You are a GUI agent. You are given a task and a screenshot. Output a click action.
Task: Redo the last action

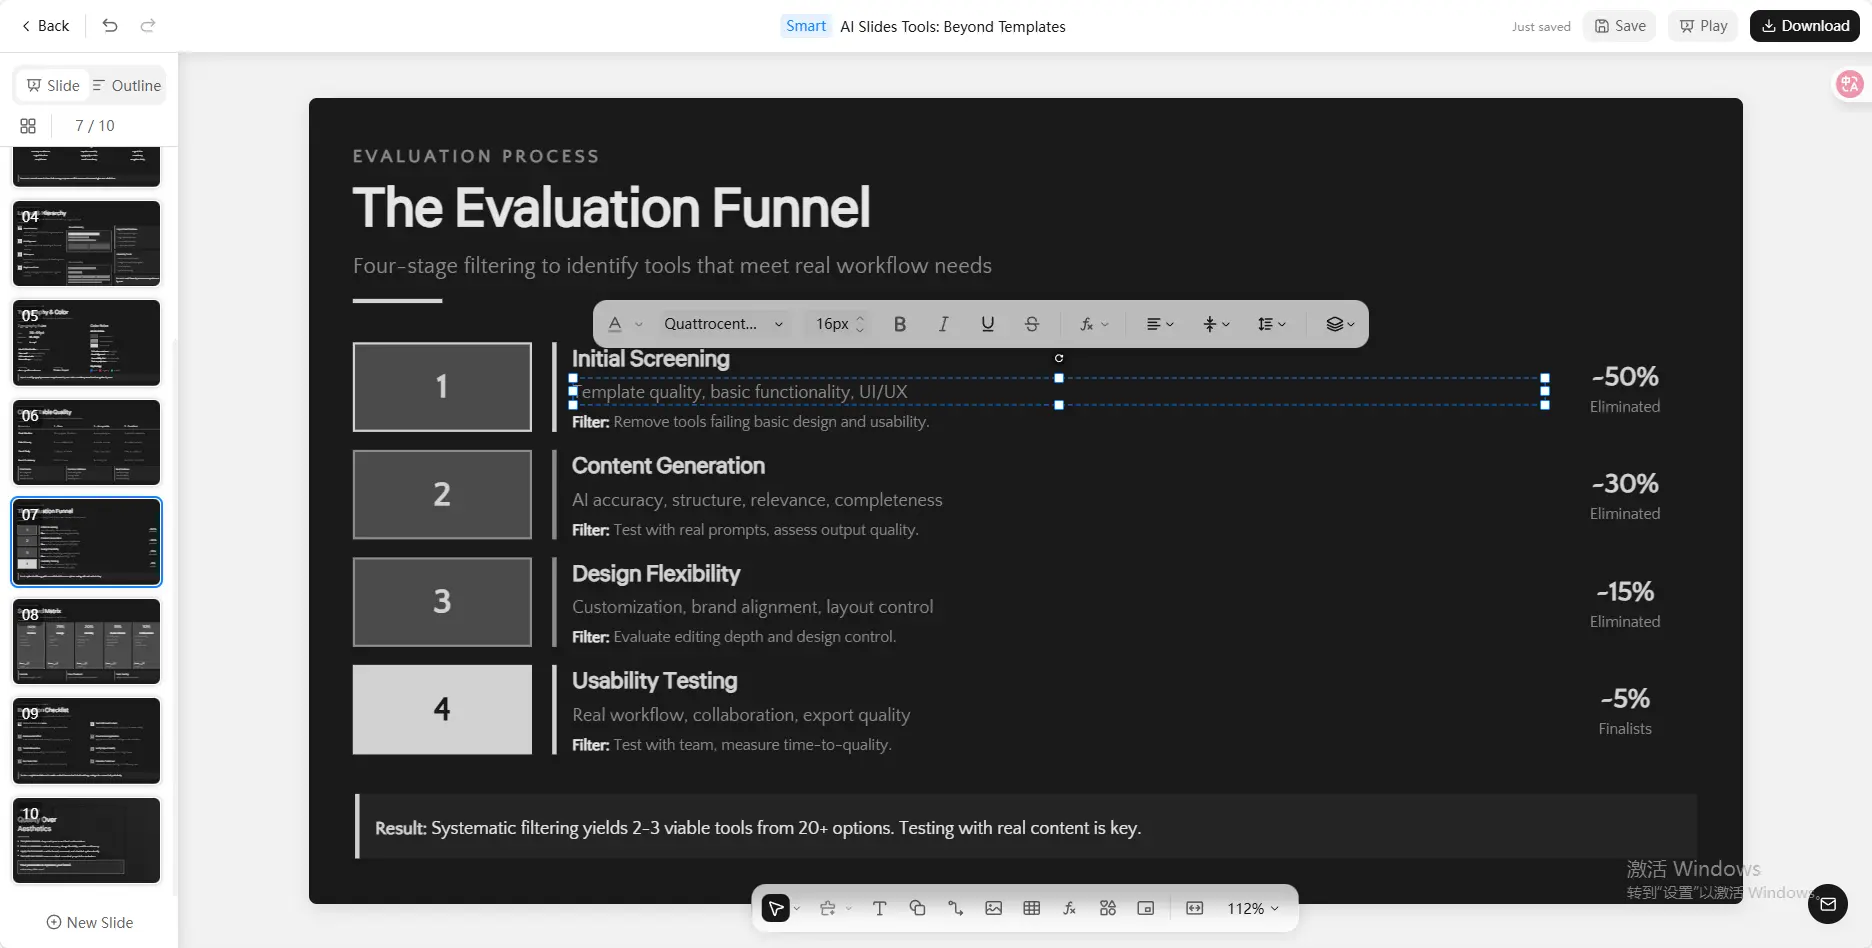(x=148, y=26)
